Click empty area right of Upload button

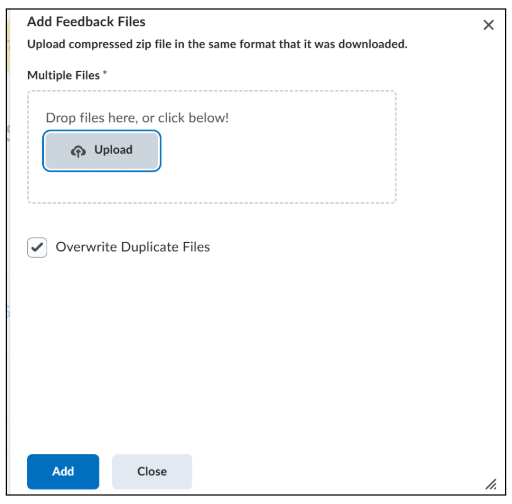(x=277, y=151)
